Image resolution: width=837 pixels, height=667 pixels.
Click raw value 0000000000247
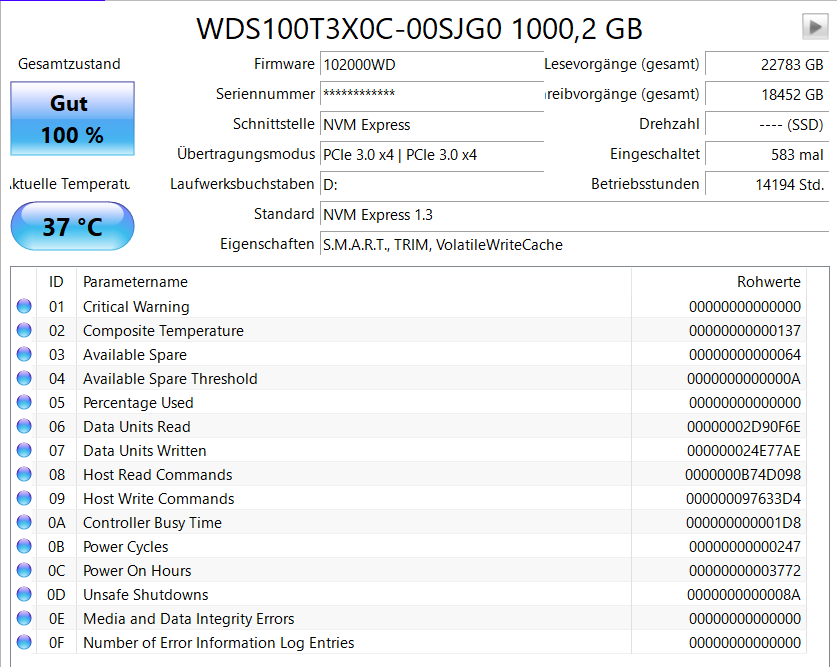(745, 547)
